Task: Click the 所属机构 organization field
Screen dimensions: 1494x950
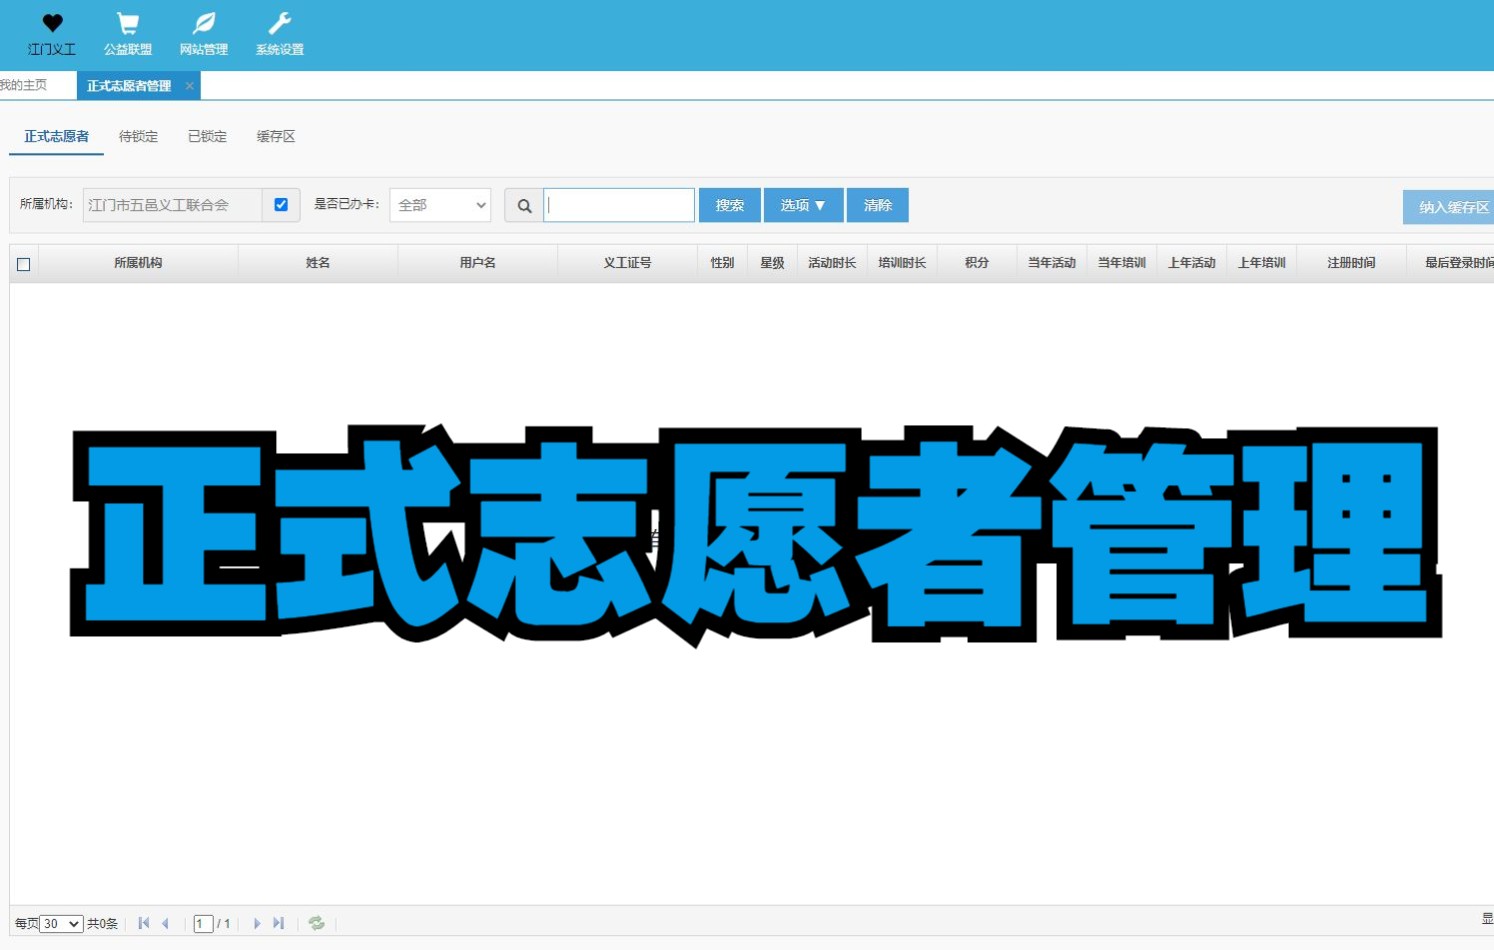Action: (173, 205)
